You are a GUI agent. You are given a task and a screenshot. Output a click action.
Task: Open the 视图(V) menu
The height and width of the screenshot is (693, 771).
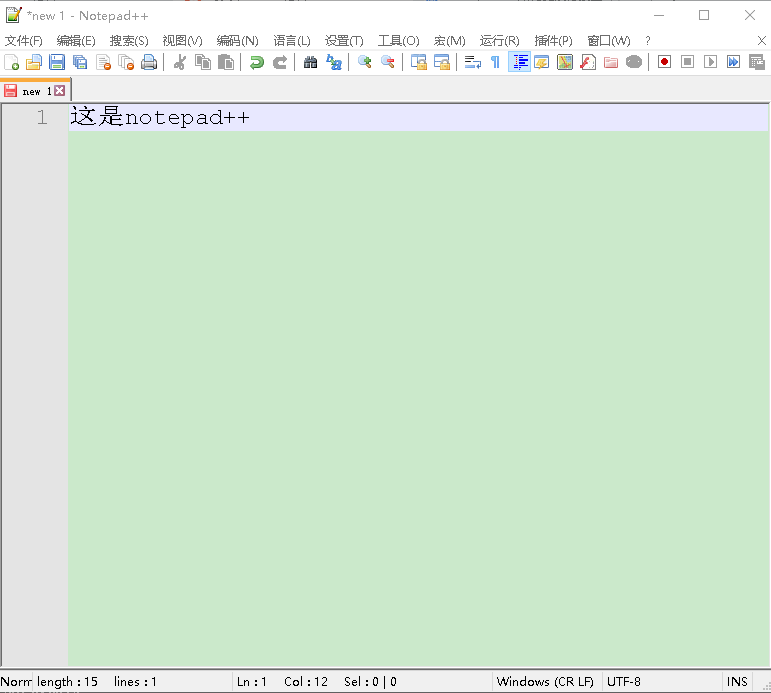182,41
